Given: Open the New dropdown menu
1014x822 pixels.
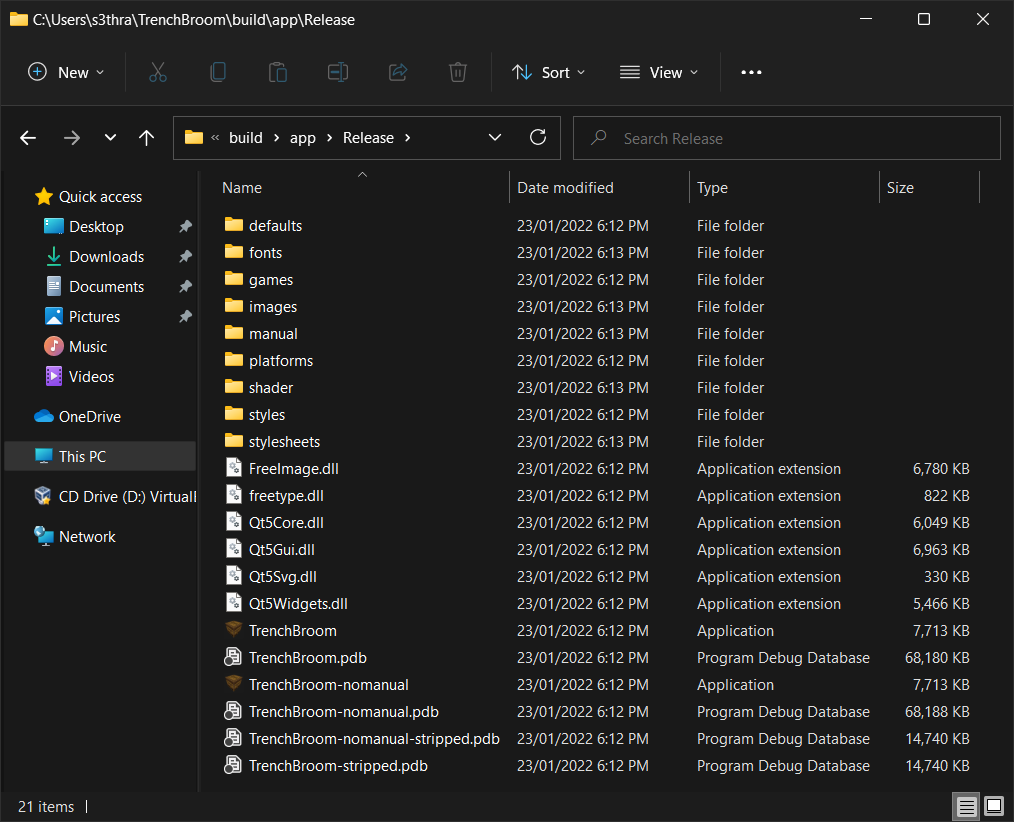Looking at the screenshot, I should [x=66, y=72].
